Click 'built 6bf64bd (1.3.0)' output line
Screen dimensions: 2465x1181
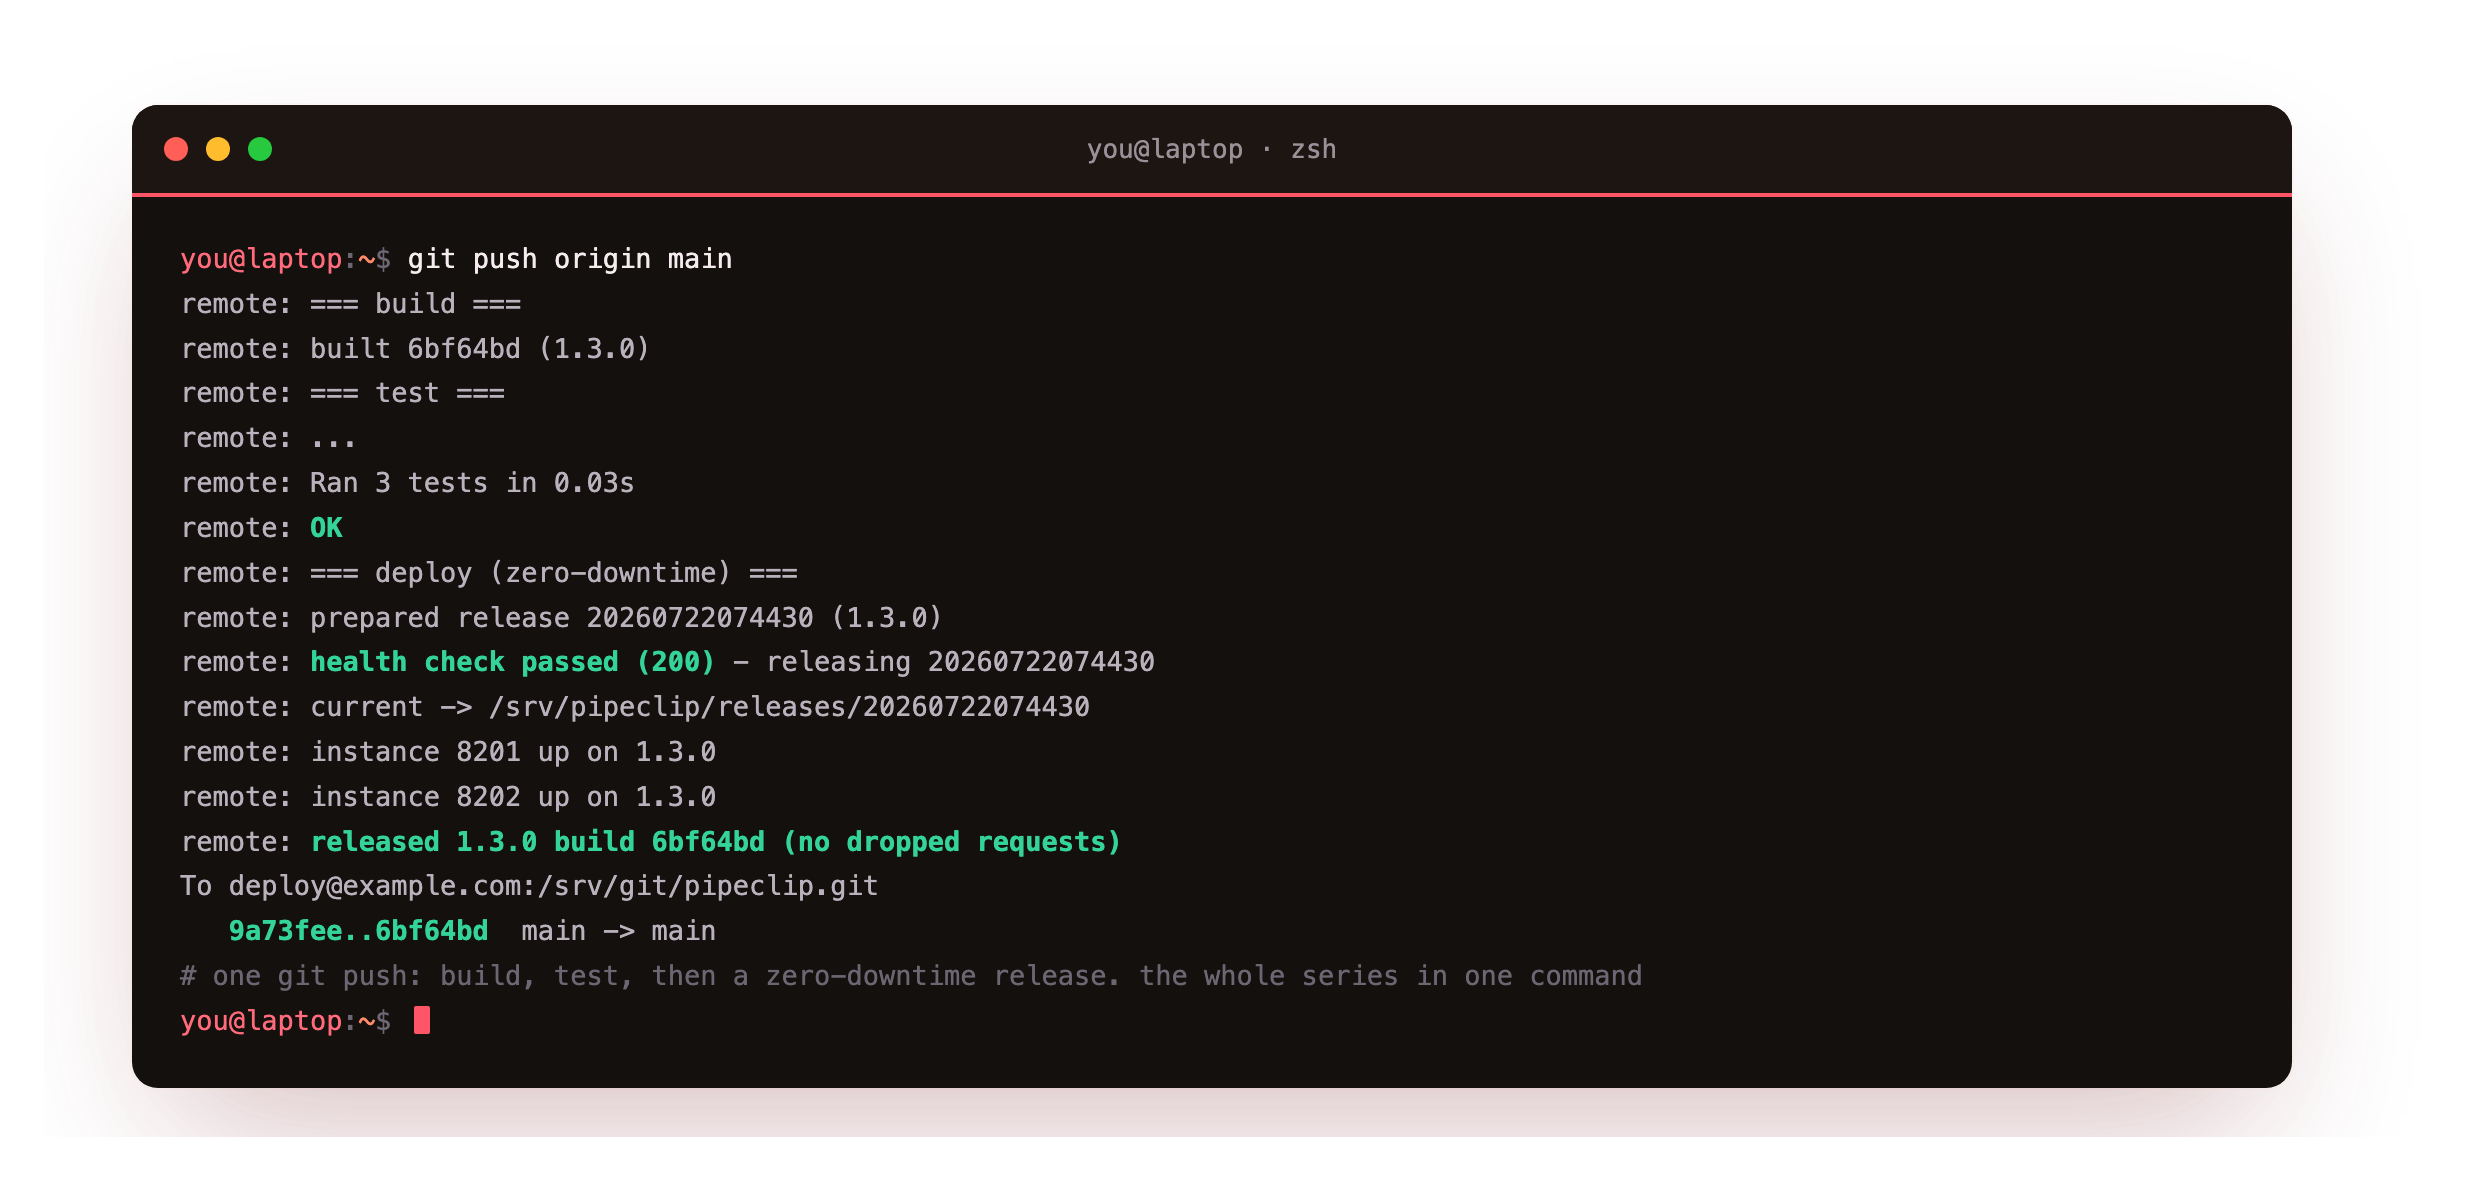point(480,349)
